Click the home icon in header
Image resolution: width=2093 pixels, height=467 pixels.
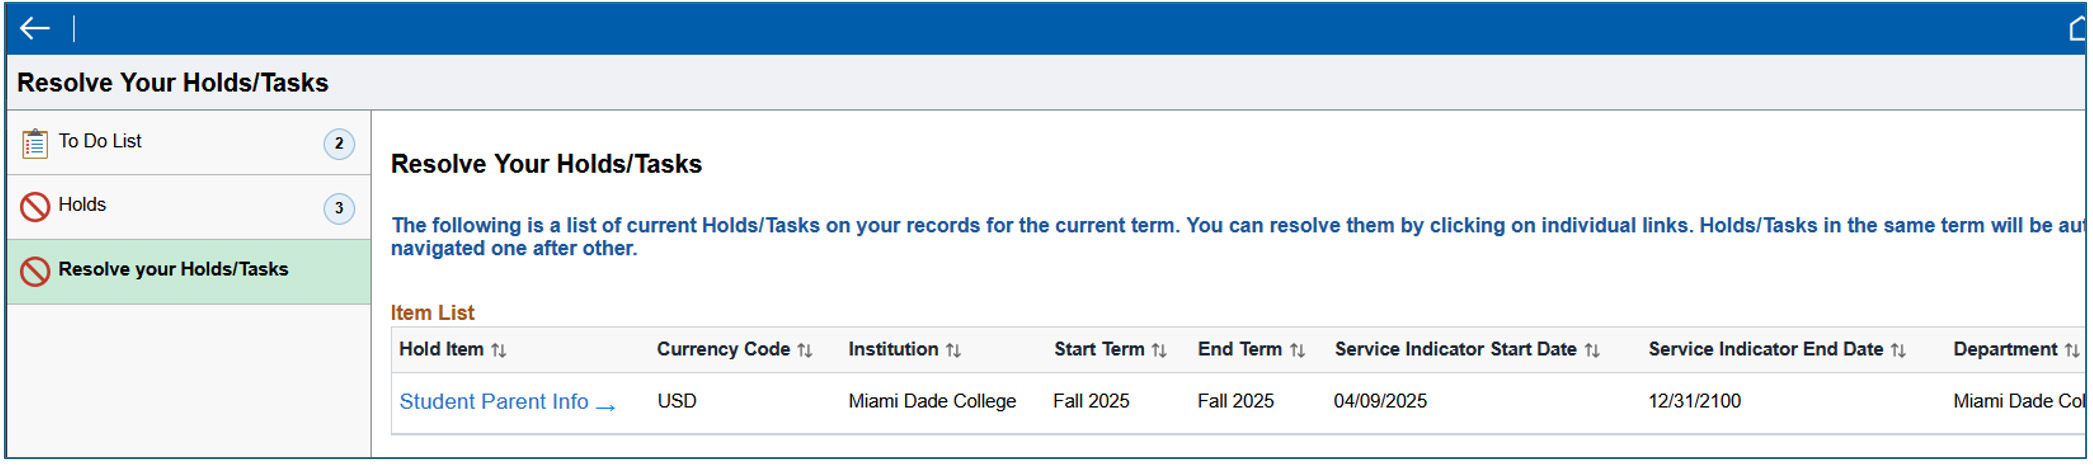pyautogui.click(x=2078, y=30)
